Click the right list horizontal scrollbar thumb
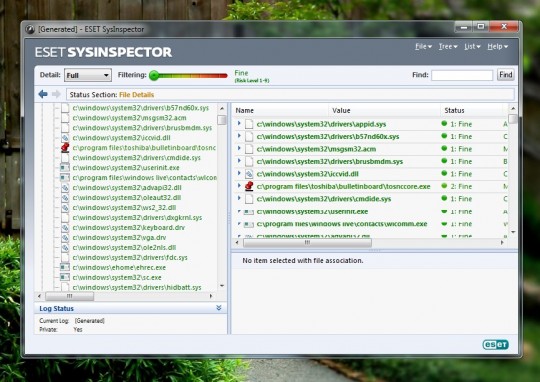Viewport: 540px width, 382px height. 307,242
